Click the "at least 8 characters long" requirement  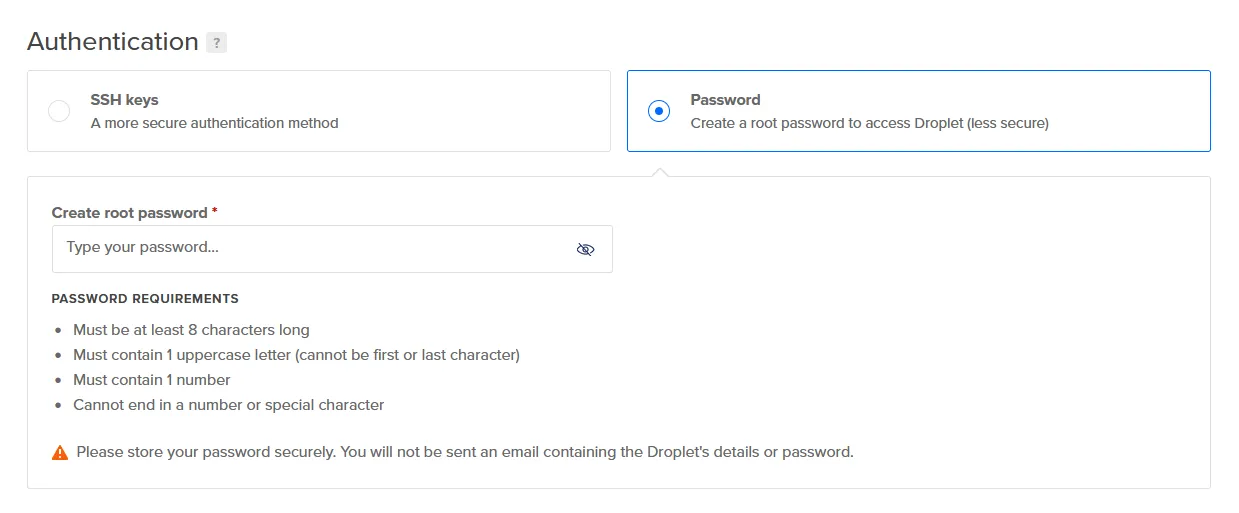[191, 330]
